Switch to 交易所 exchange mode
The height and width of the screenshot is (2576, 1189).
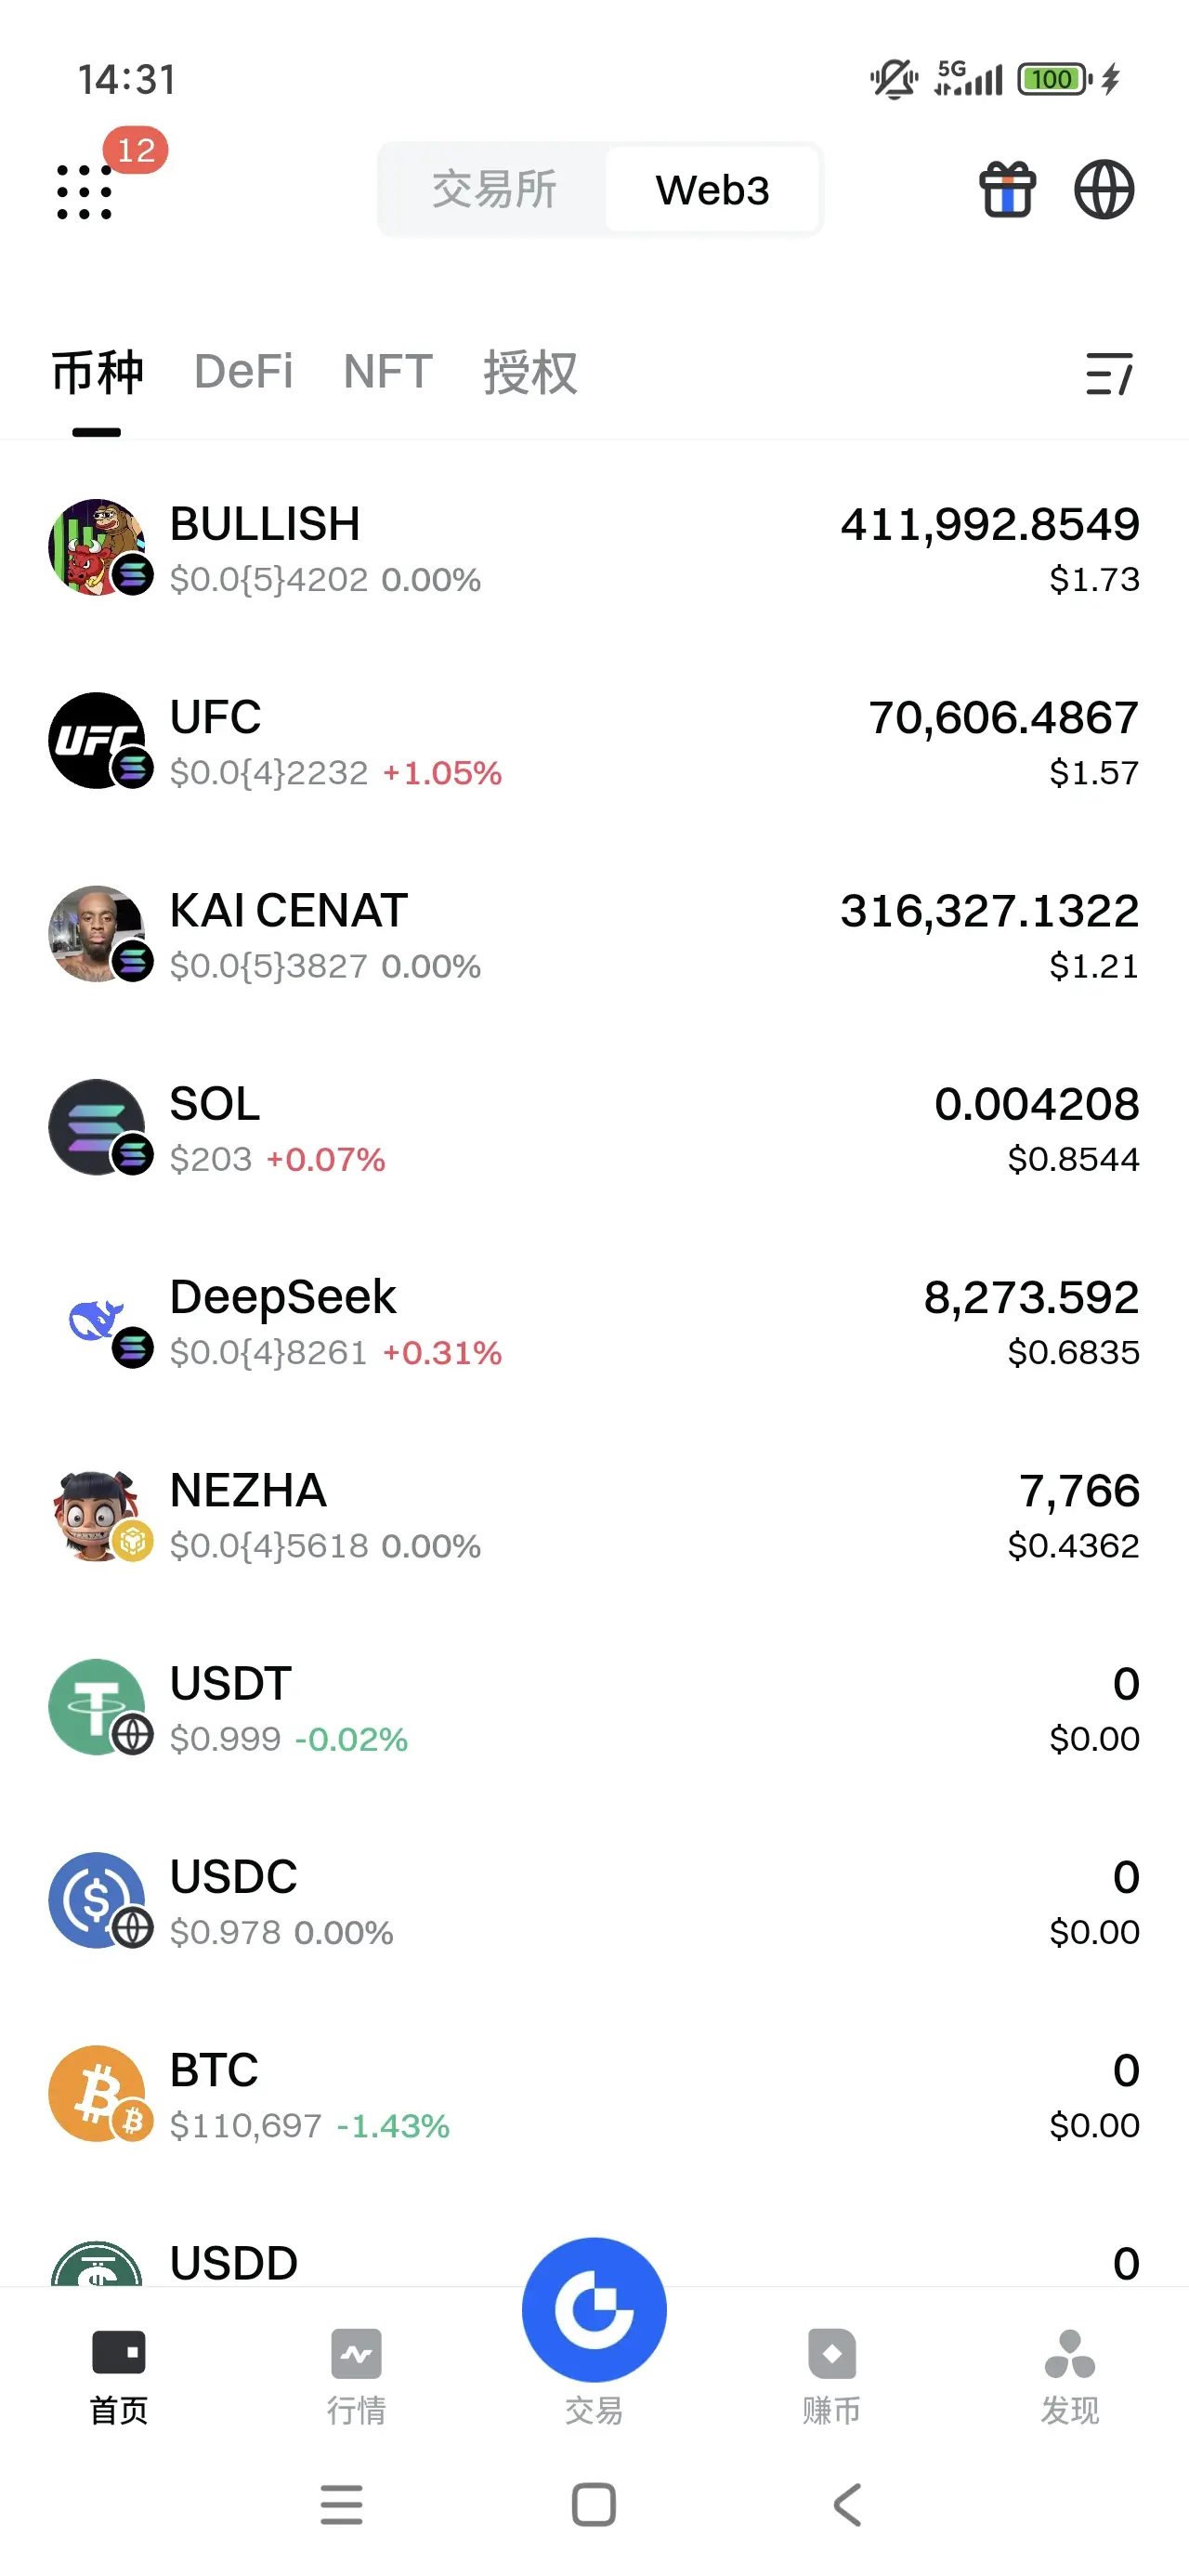pyautogui.click(x=494, y=189)
